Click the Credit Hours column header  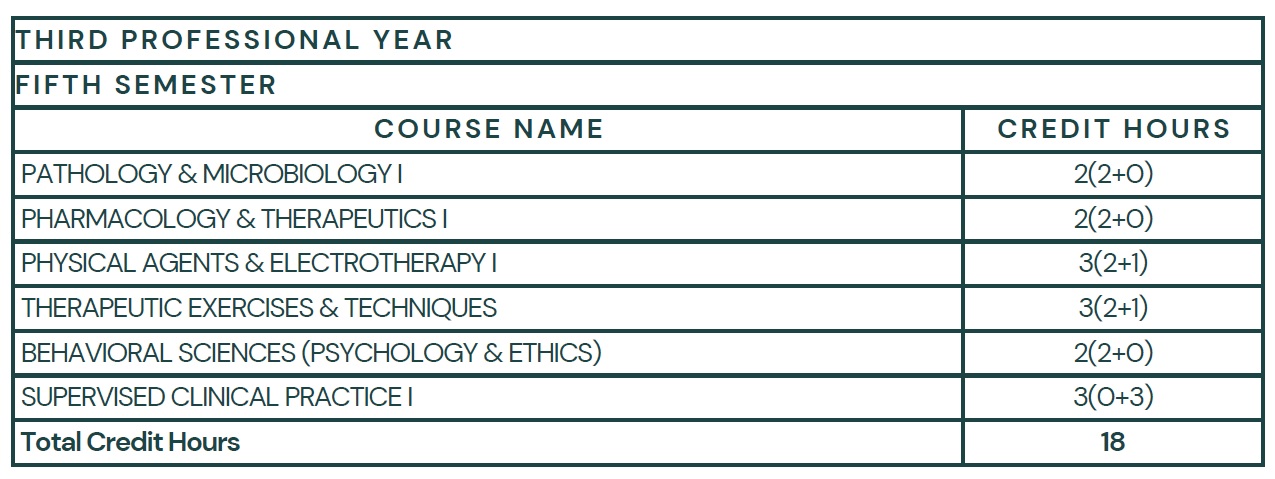1113,129
